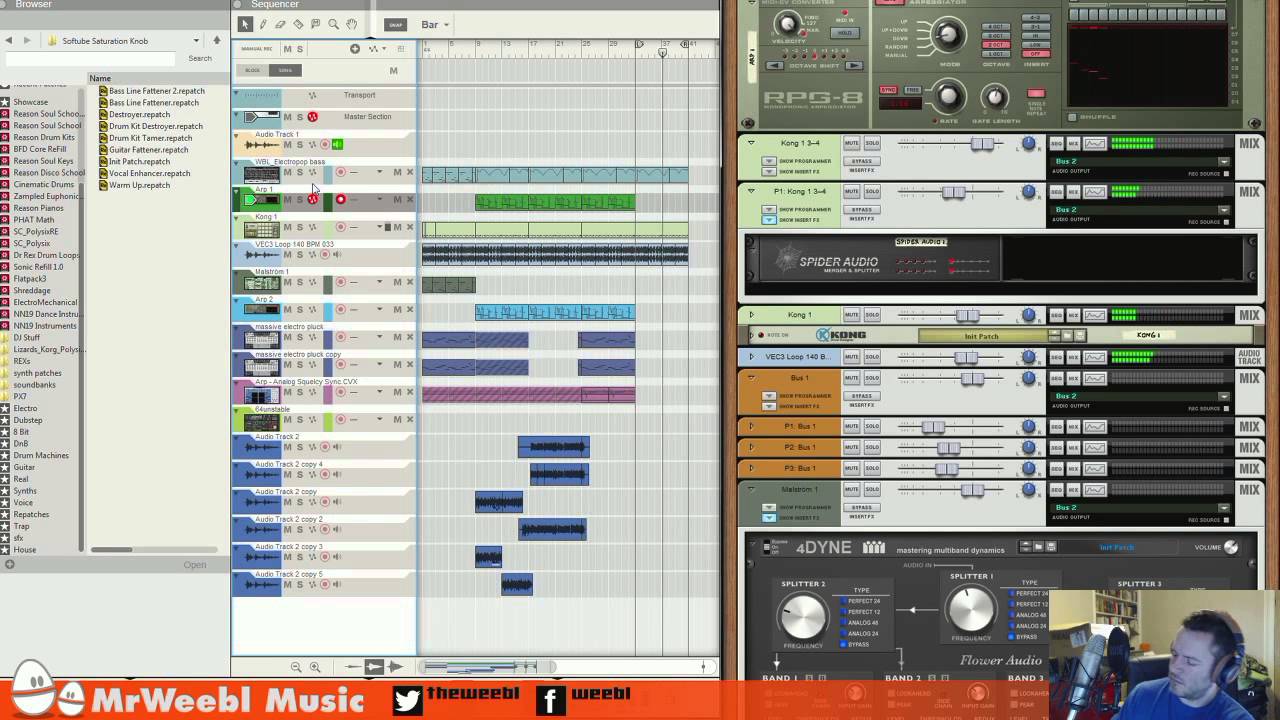Viewport: 1280px width, 720px height.
Task: Go up one folder level in Browser
Action: pos(216,40)
